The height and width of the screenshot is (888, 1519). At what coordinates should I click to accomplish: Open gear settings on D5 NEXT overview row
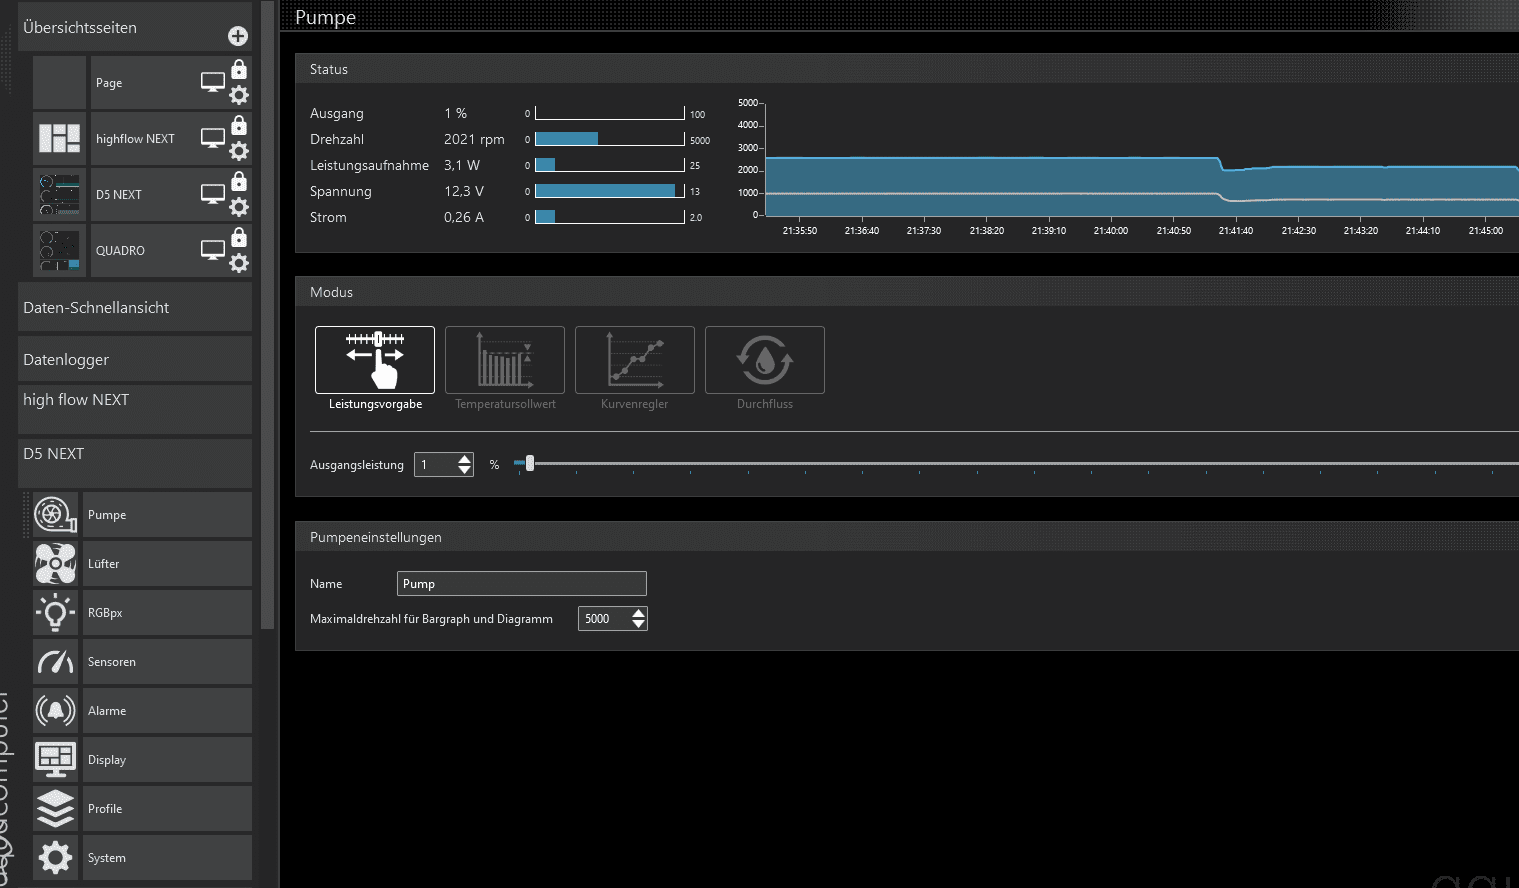[x=239, y=207]
